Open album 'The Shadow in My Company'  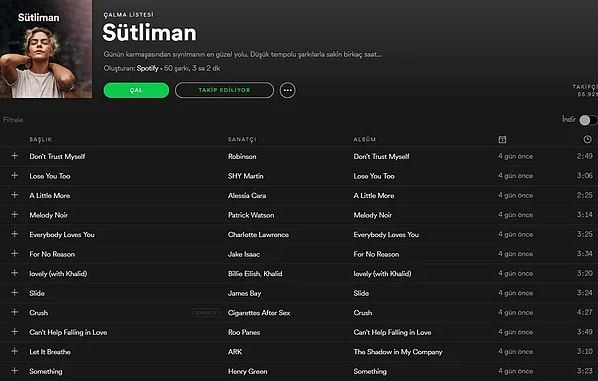coord(398,352)
